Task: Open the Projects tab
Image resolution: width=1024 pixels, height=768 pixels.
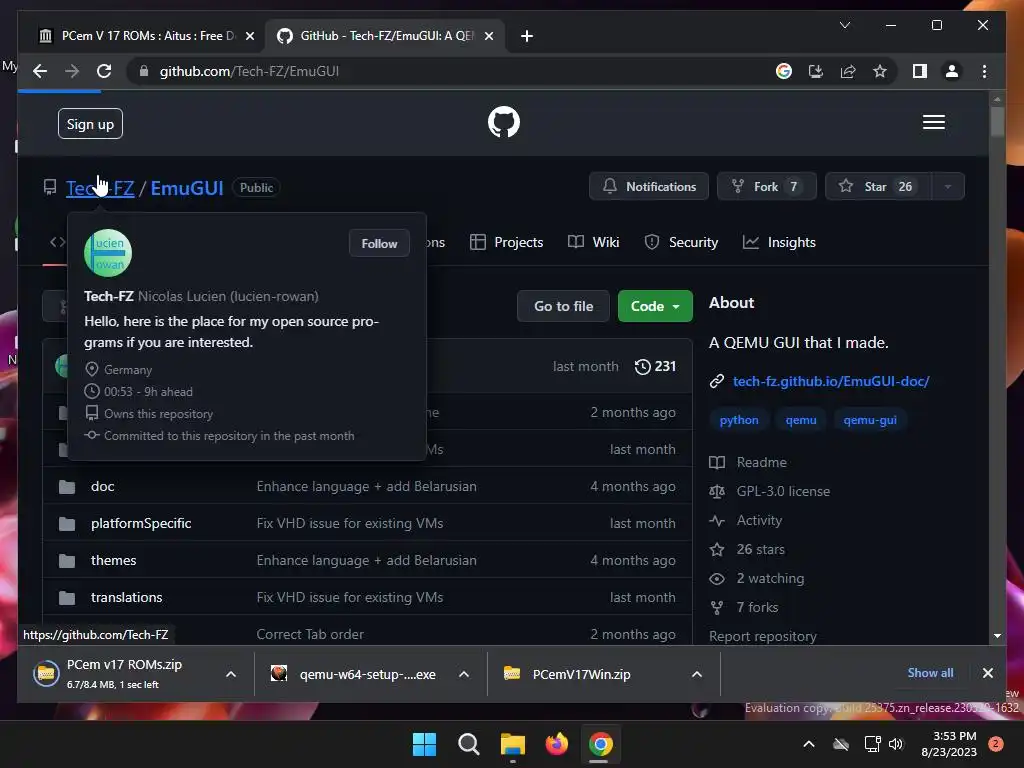Action: [507, 242]
